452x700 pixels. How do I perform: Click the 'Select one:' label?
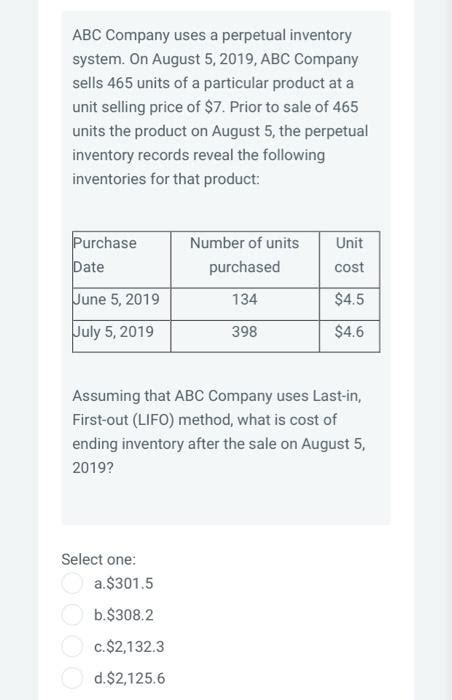pyautogui.click(x=99, y=559)
